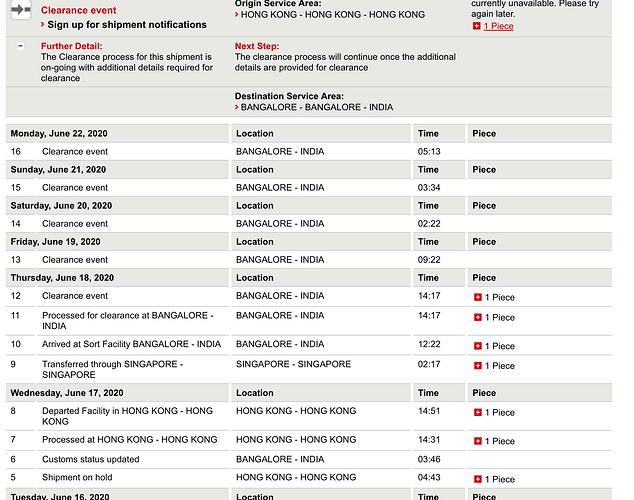Click 1 Piece text in checkpoint 9 row
This screenshot has height=500, width=634.
tap(500, 366)
